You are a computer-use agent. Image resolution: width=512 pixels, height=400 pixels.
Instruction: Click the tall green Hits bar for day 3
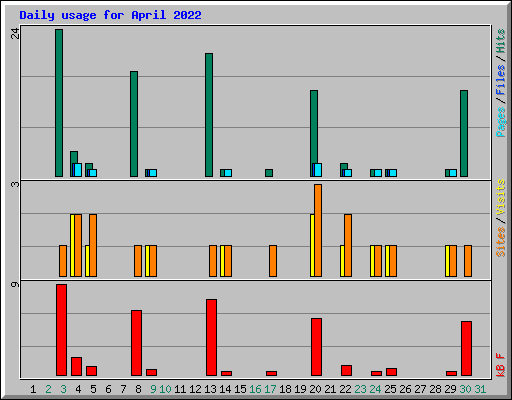59,103
